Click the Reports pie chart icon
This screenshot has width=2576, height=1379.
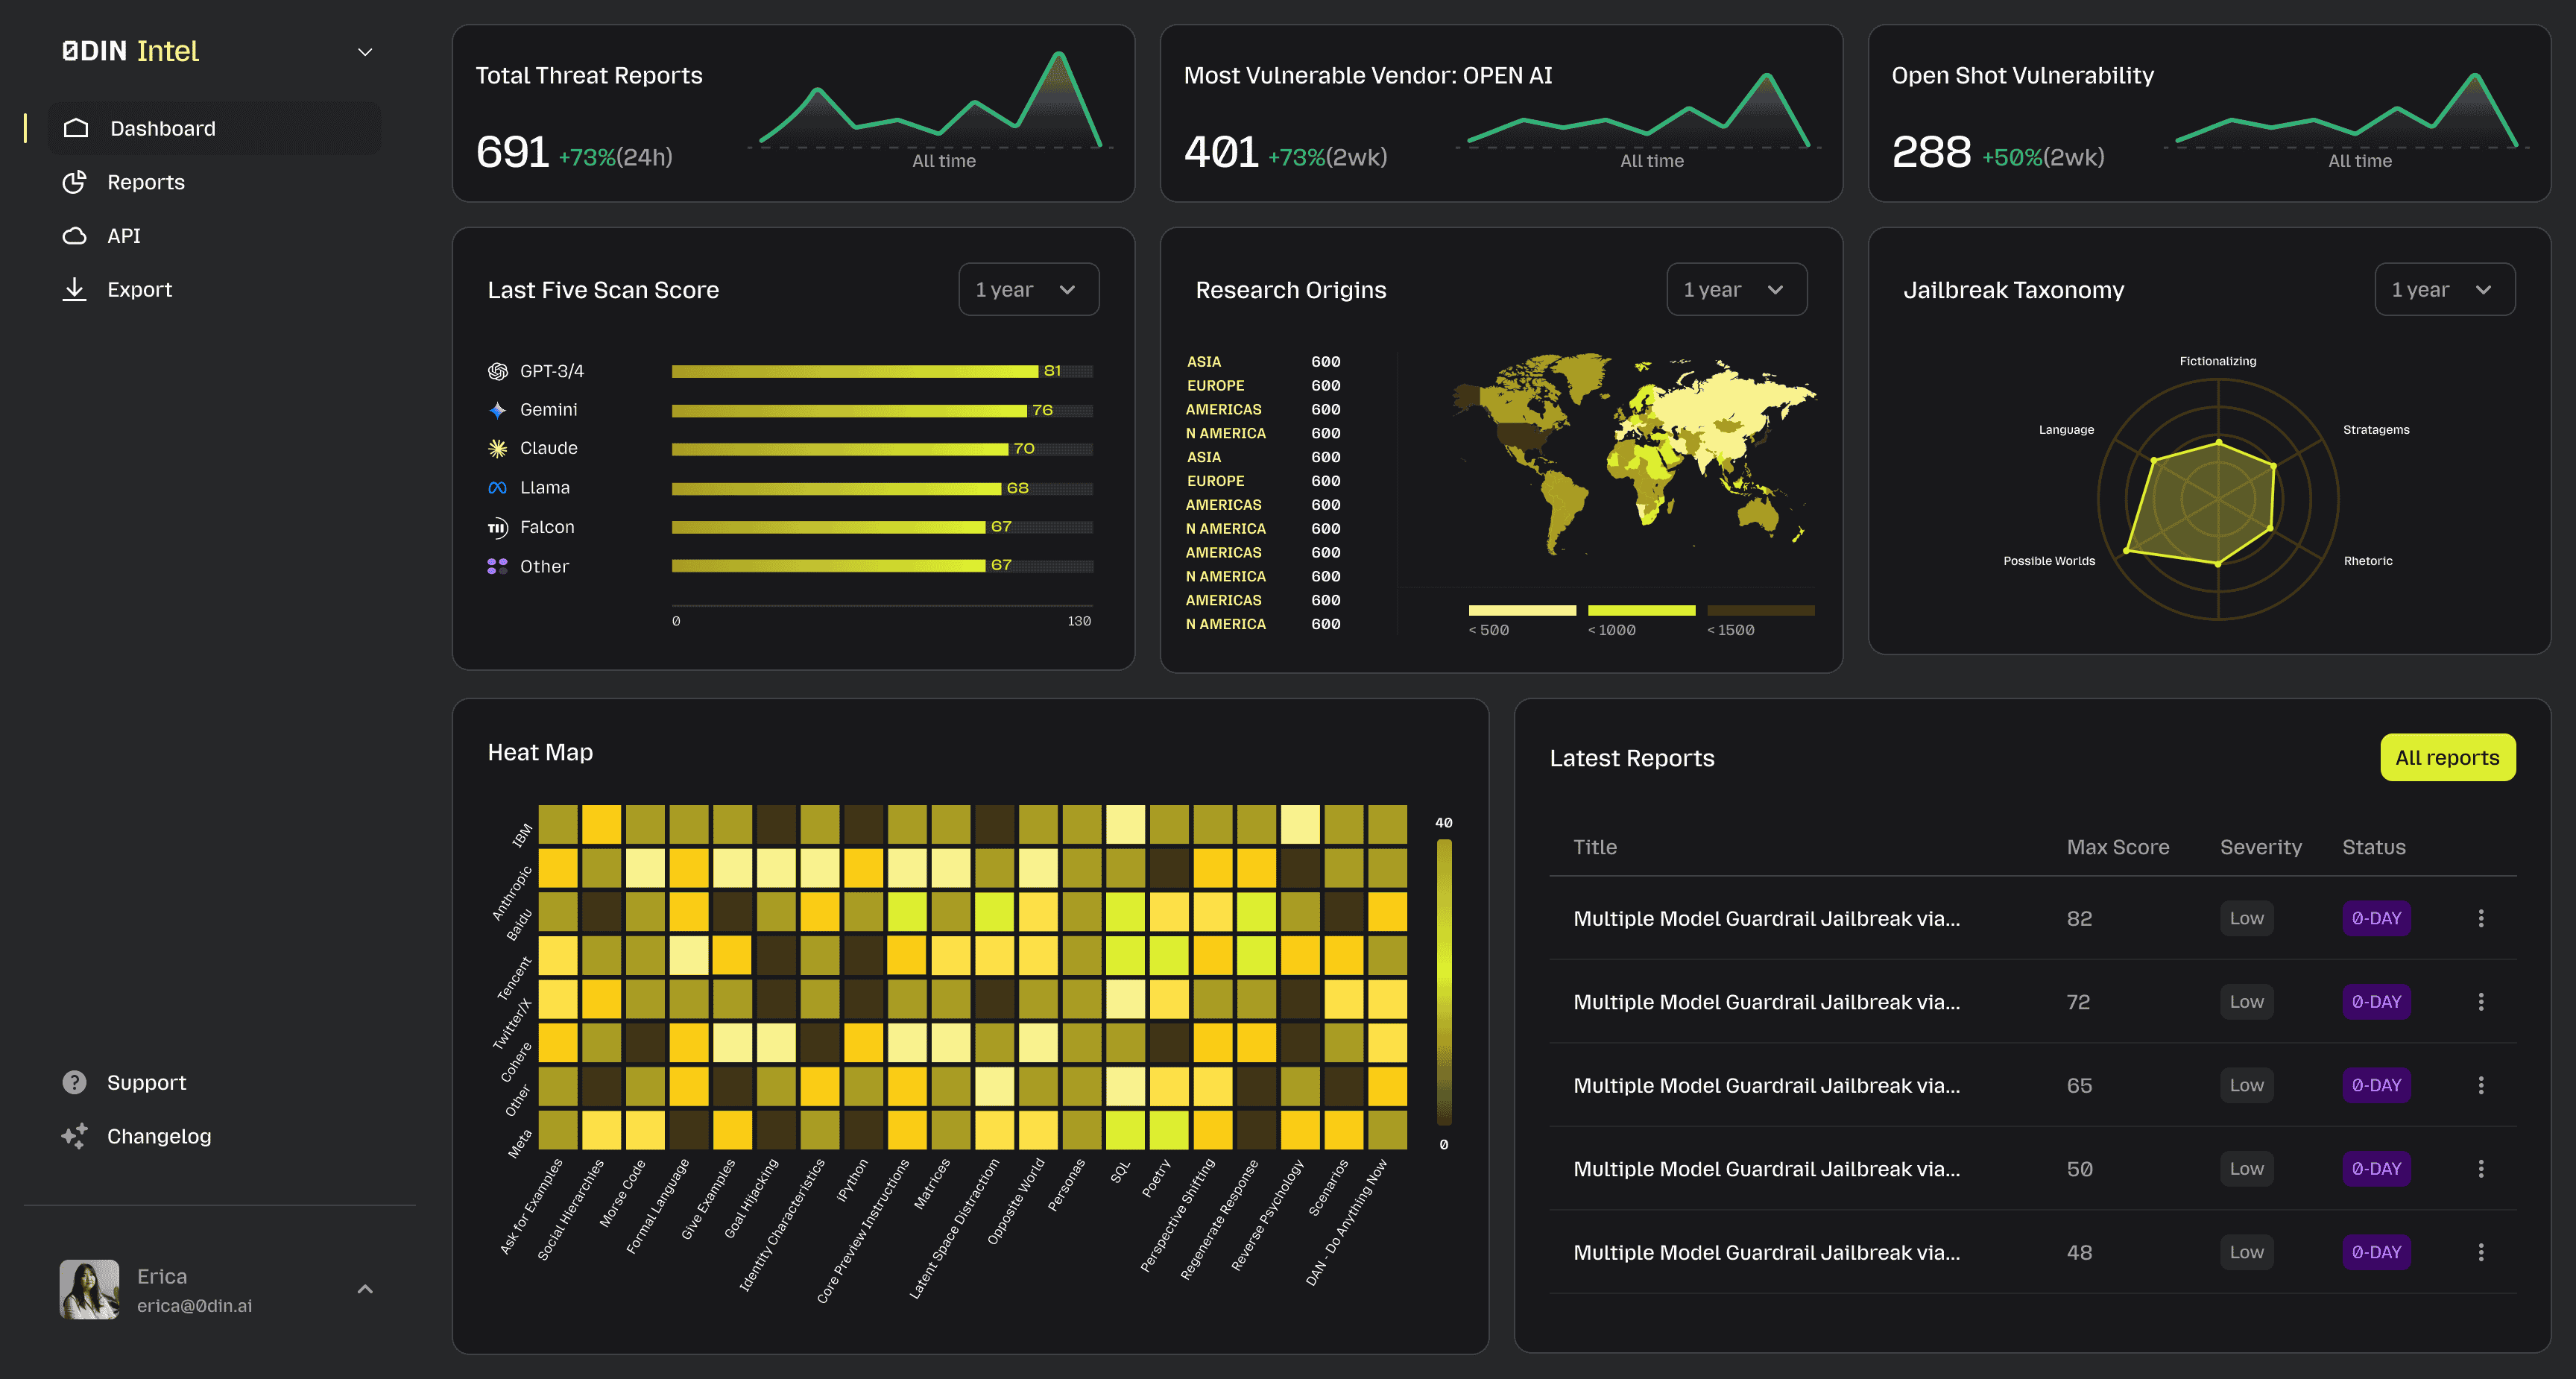pyautogui.click(x=74, y=182)
